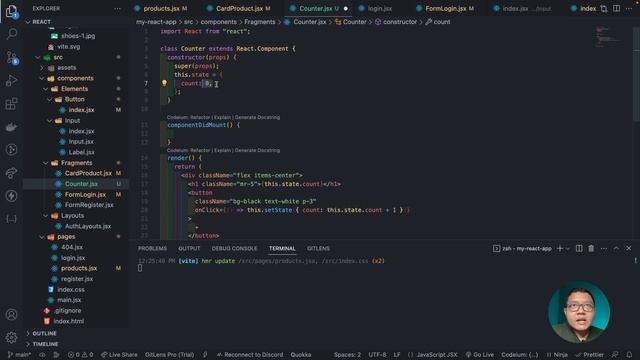Image resolution: width=640 pixels, height=360 pixels.
Task: Open the Extensions view icon
Action: 11,104
